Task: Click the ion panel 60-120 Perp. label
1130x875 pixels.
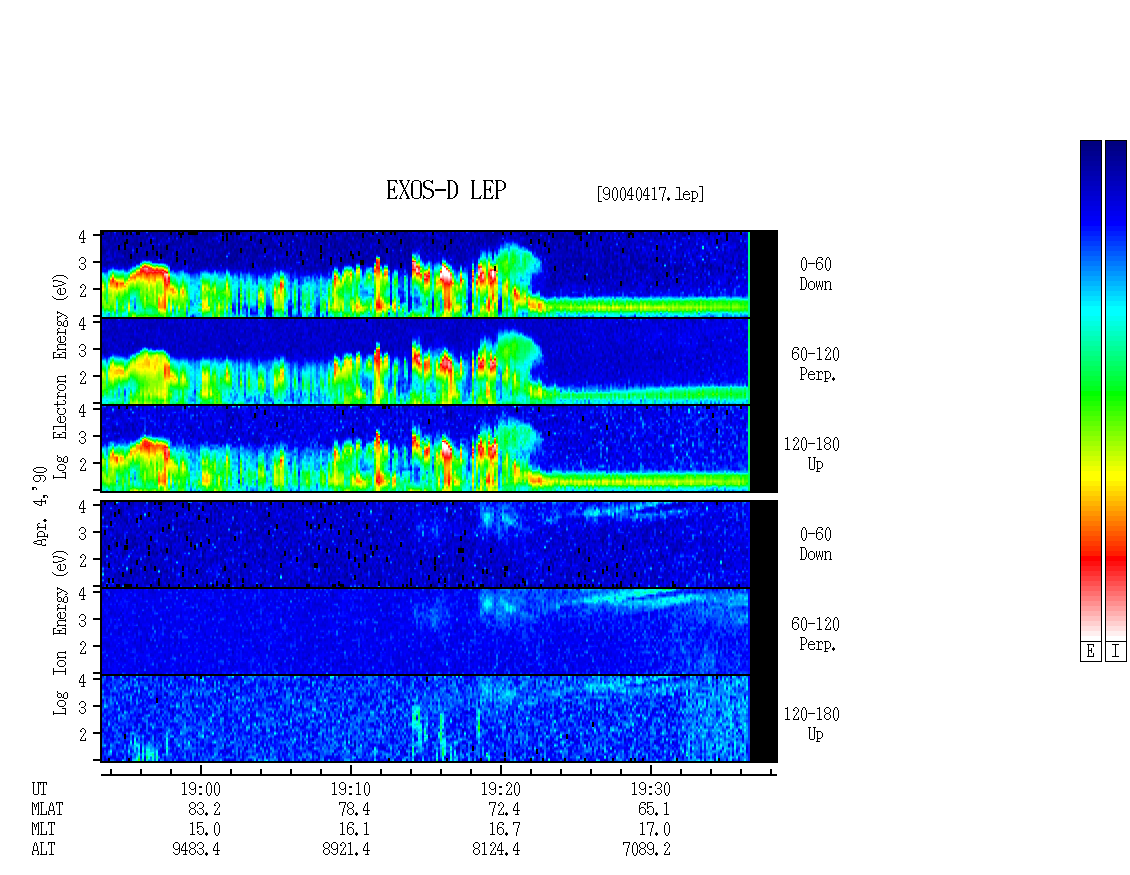Action: 815,634
